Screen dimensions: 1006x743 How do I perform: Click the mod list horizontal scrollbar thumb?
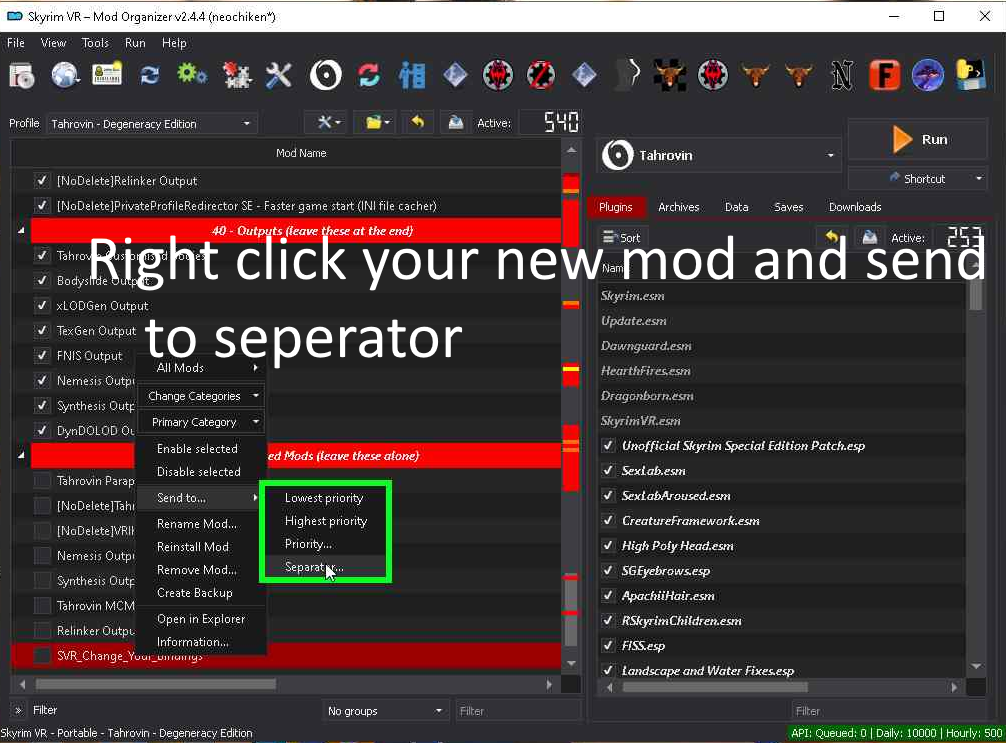(156, 685)
